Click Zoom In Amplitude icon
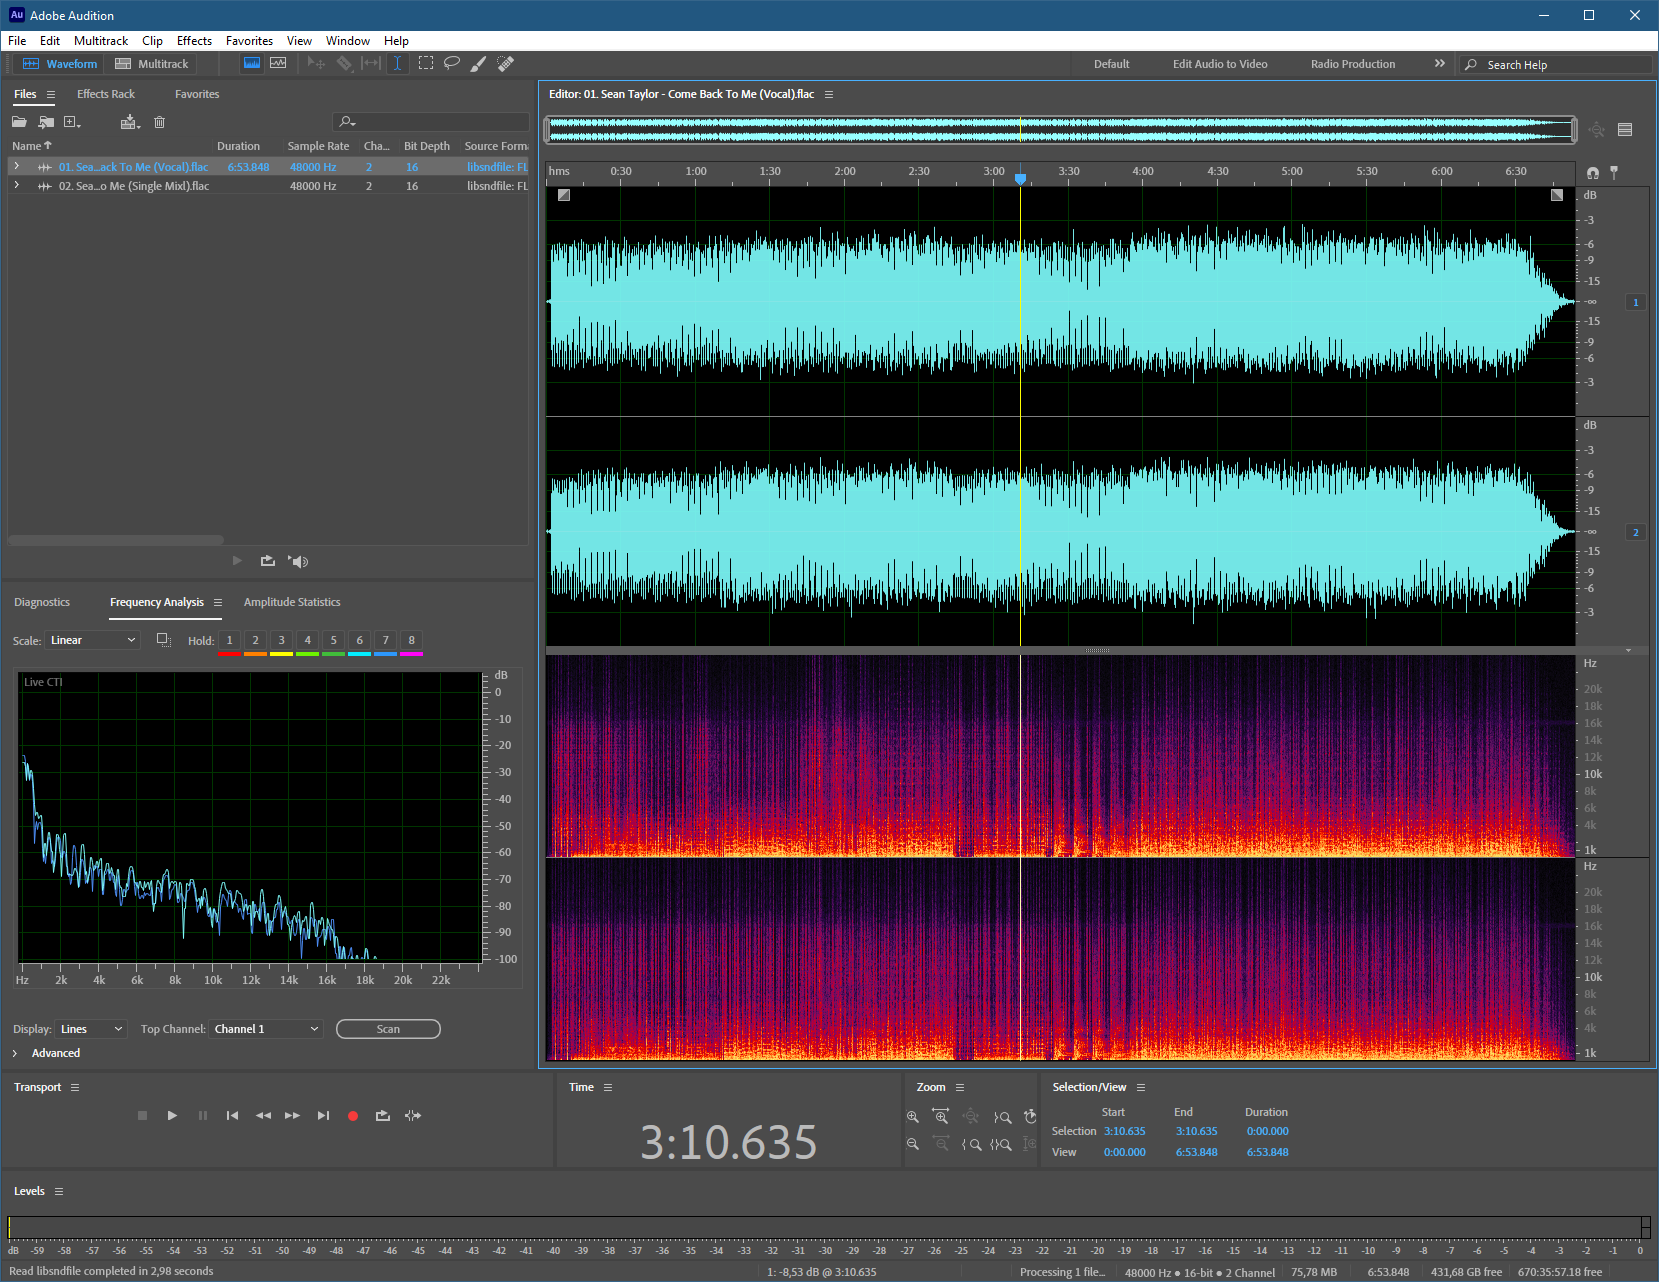 point(913,1117)
